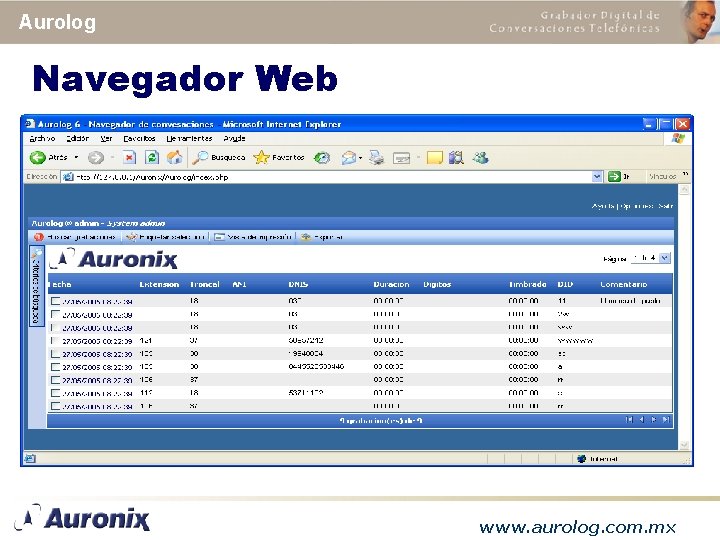
Task: Refresh the page with the green arrows icon
Action: pos(152,158)
